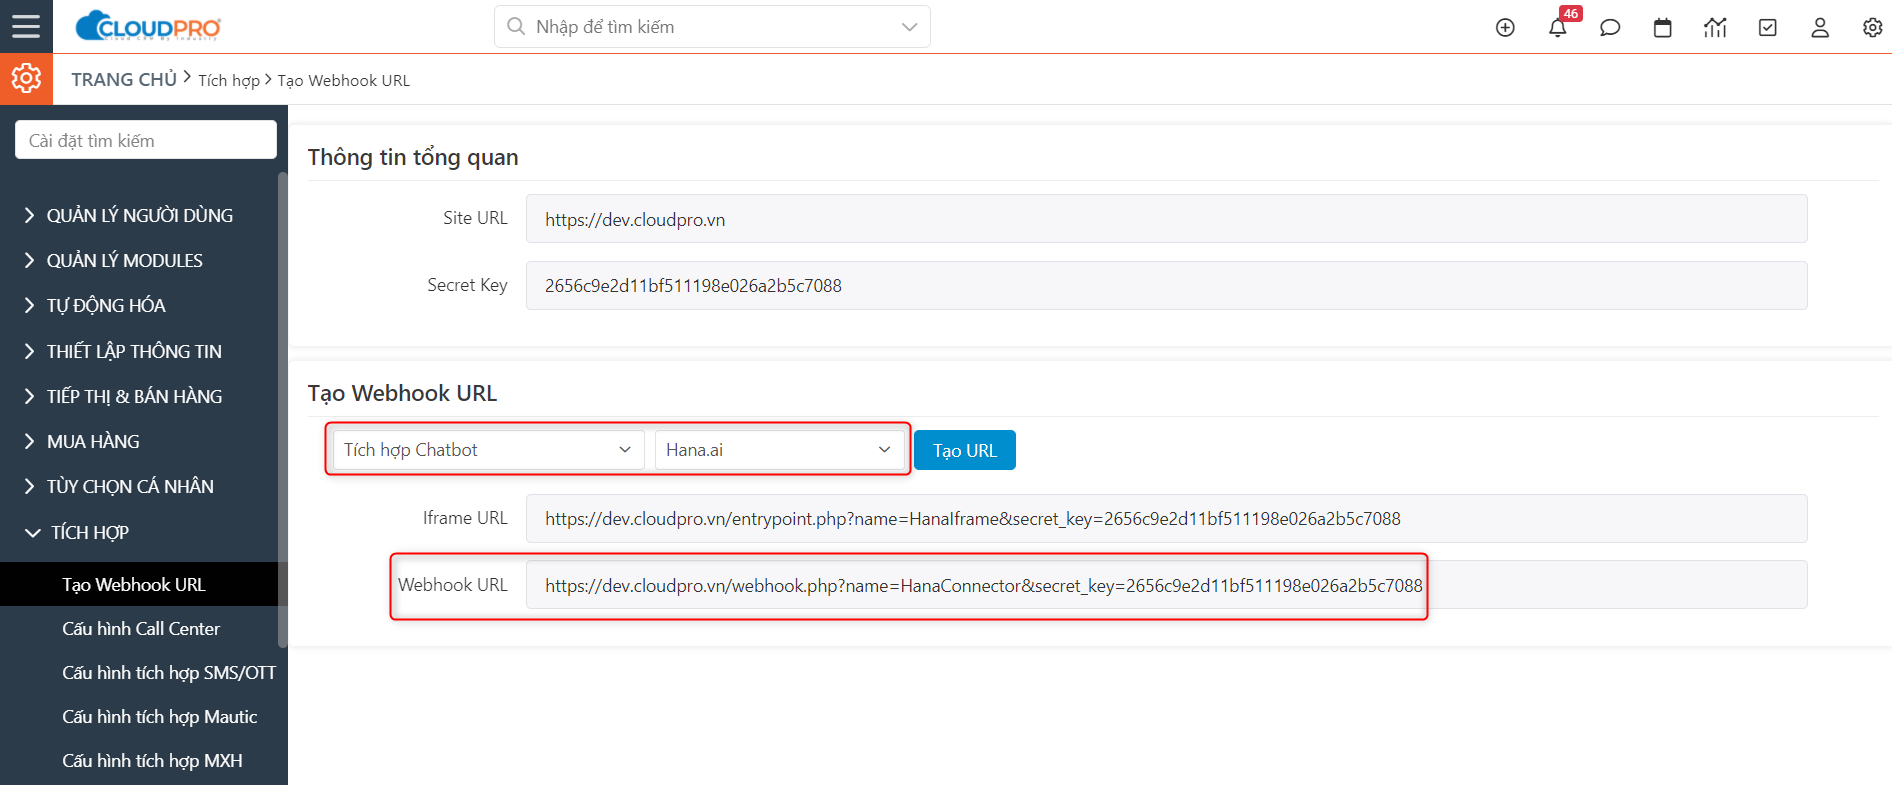The width and height of the screenshot is (1892, 785).
Task: Click the orange settings gear icon
Action: coord(26,78)
